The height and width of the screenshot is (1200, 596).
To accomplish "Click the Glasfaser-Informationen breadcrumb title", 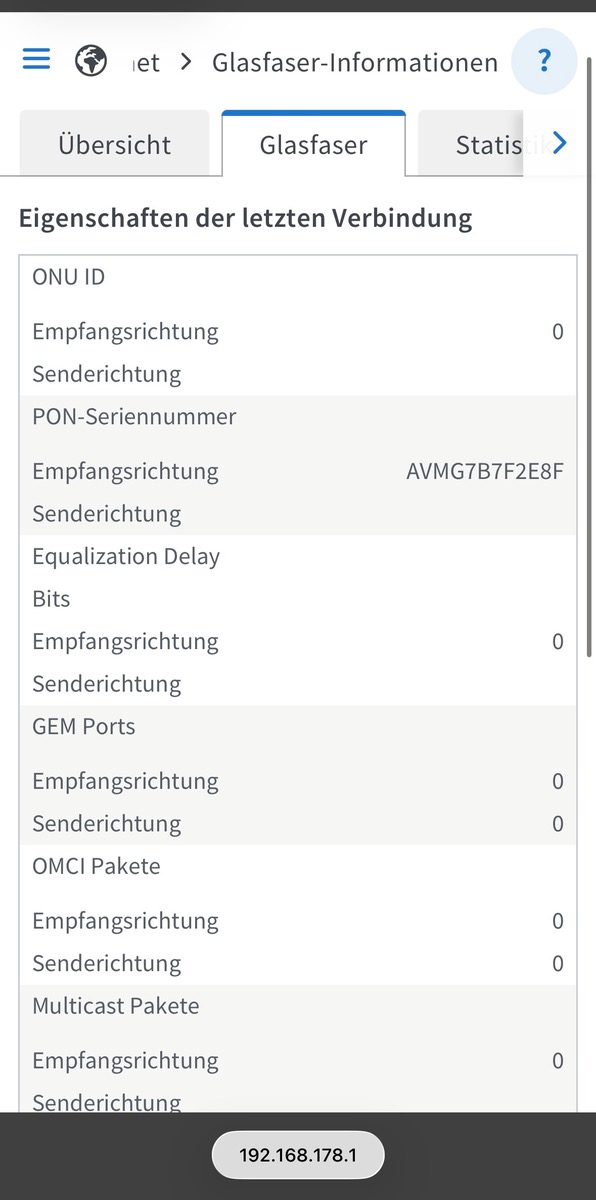I will 355,63.
